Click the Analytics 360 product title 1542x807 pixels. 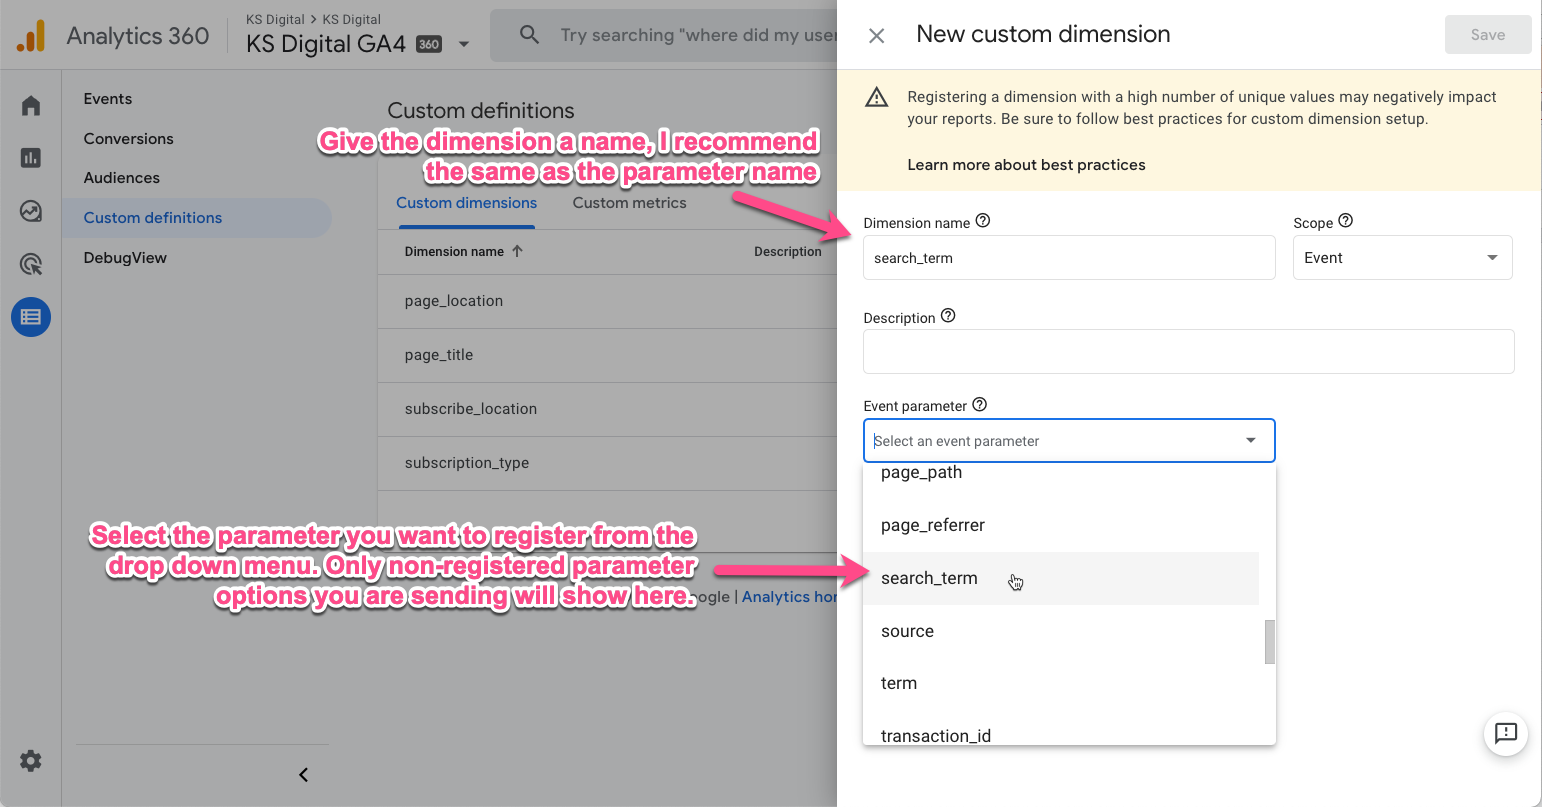coord(138,36)
